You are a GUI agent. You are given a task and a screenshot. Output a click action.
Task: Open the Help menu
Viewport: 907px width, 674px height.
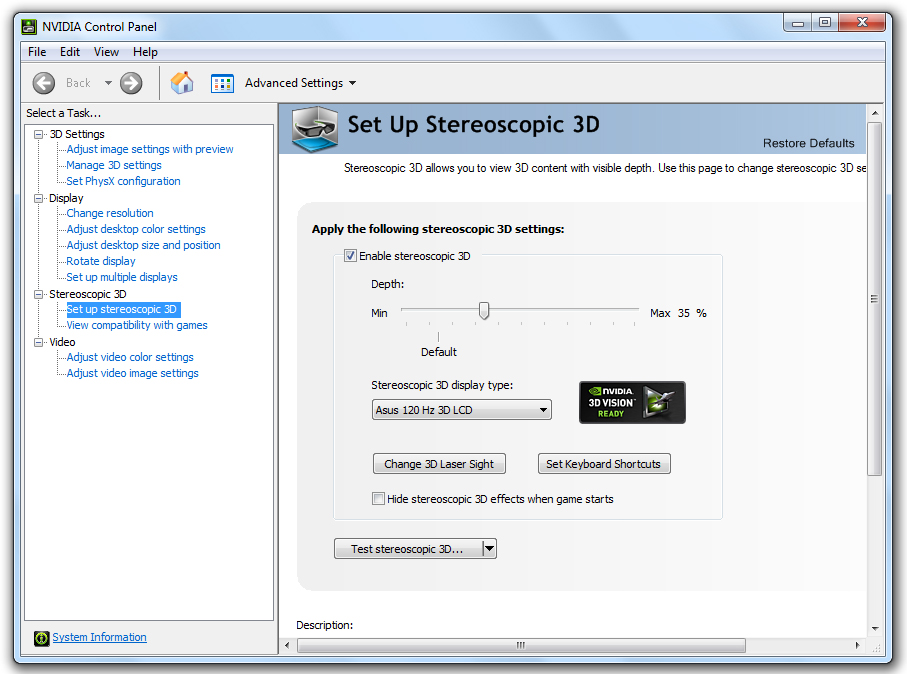[x=145, y=52]
